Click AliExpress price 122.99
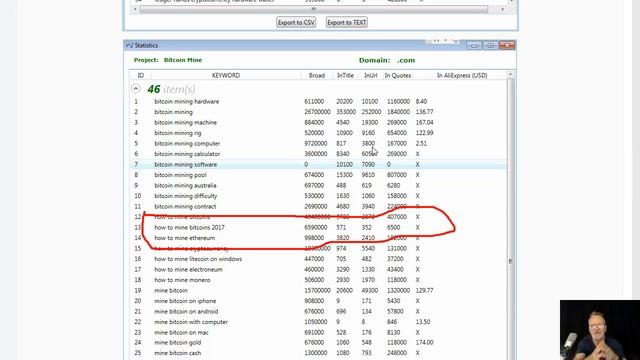 pos(424,133)
